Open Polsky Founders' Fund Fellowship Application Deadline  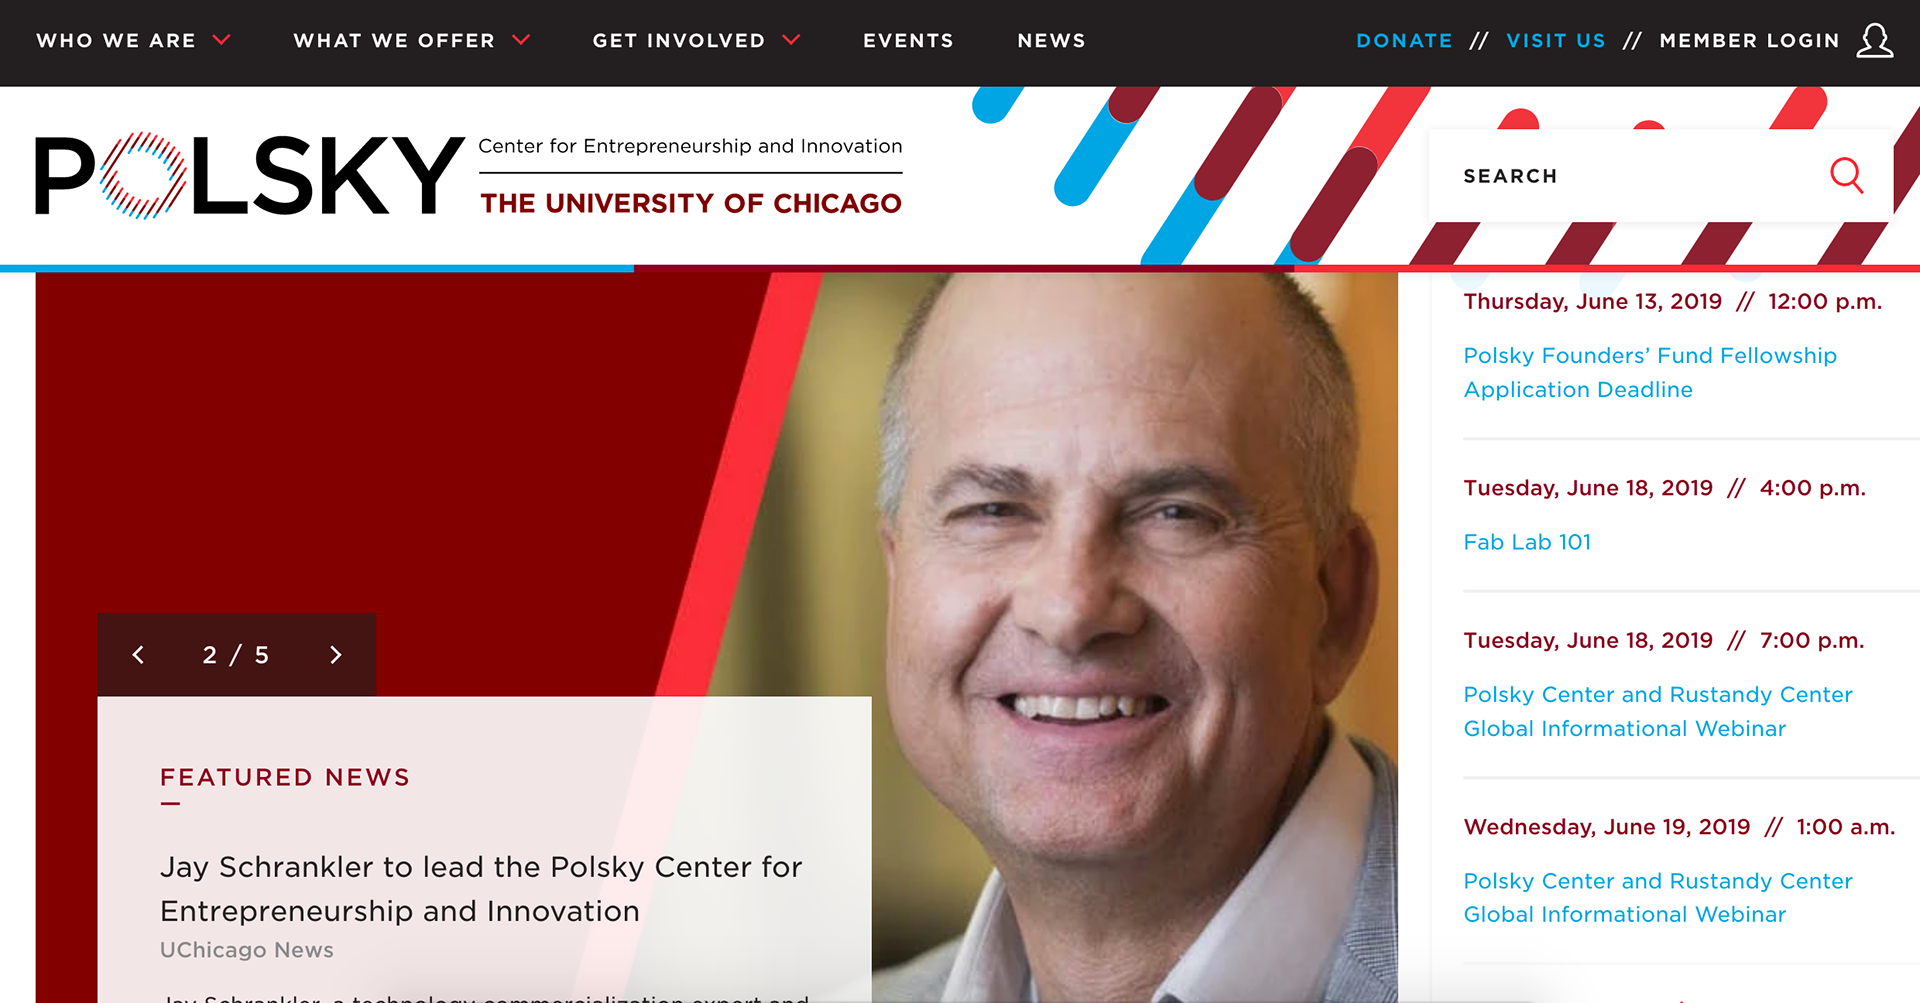(x=1650, y=372)
